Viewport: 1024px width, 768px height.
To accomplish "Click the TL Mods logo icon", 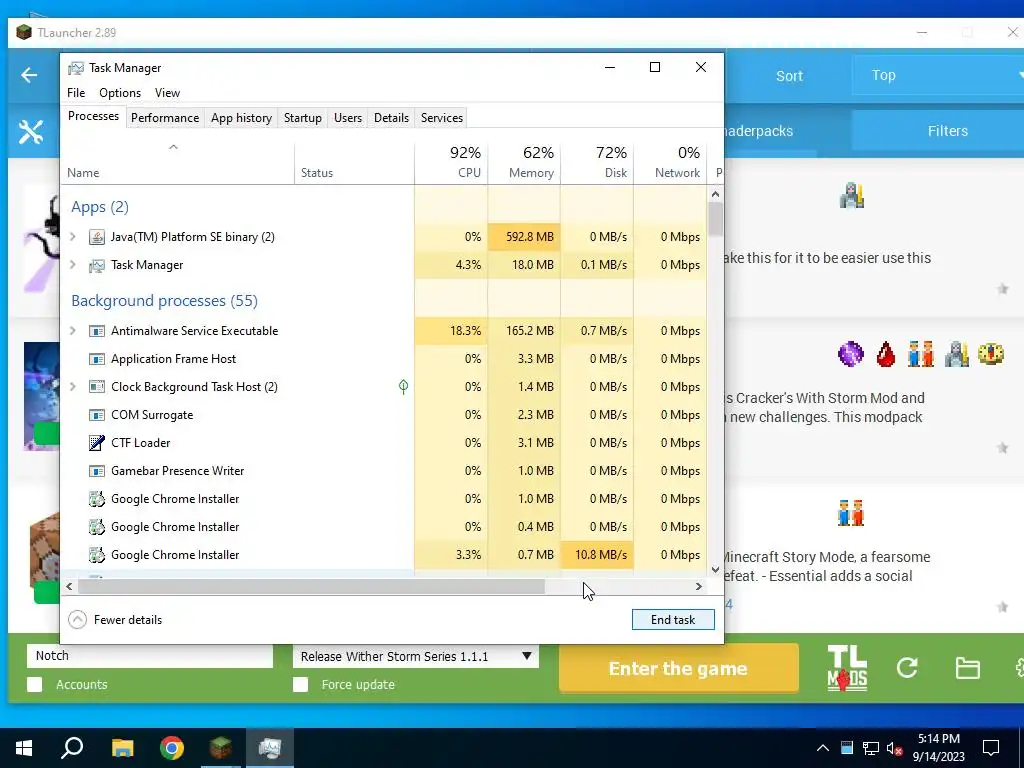I will pyautogui.click(x=847, y=668).
